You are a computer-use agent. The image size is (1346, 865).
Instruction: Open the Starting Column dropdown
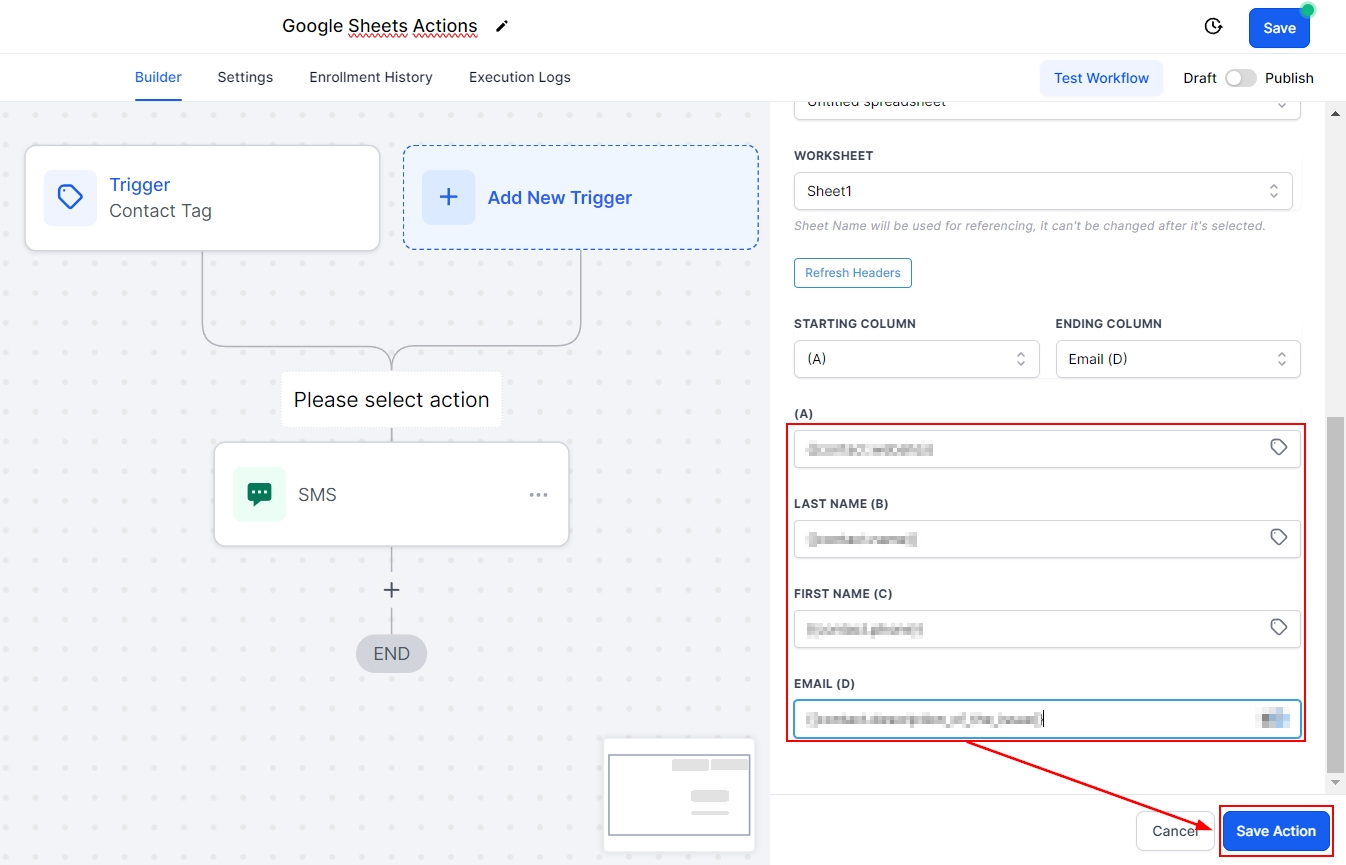click(916, 359)
